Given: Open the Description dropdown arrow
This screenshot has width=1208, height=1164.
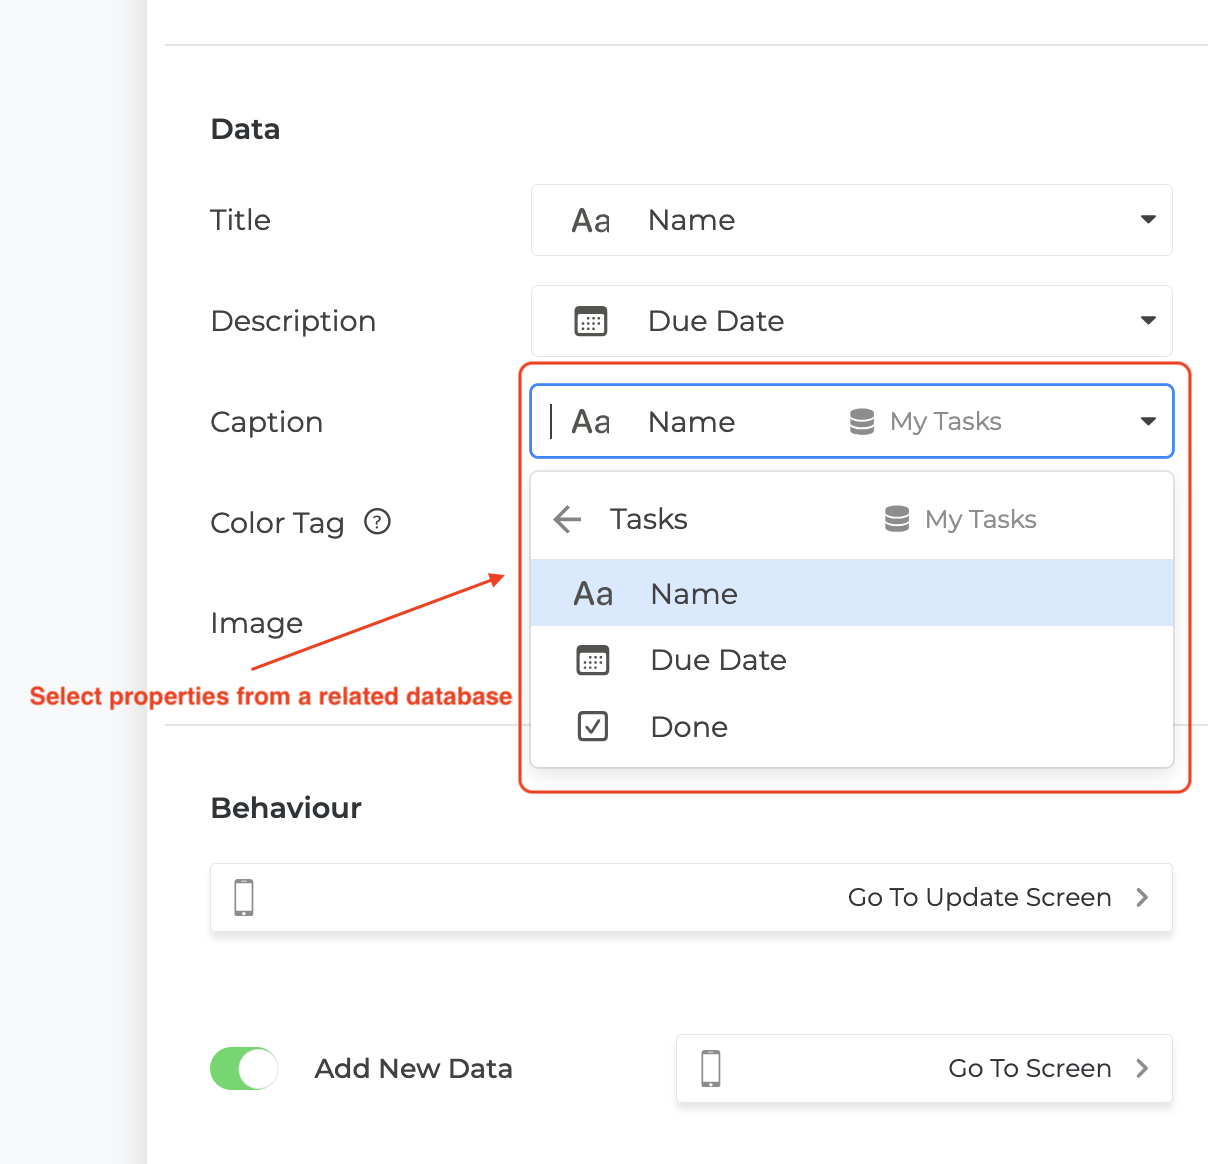Looking at the screenshot, I should (1148, 321).
